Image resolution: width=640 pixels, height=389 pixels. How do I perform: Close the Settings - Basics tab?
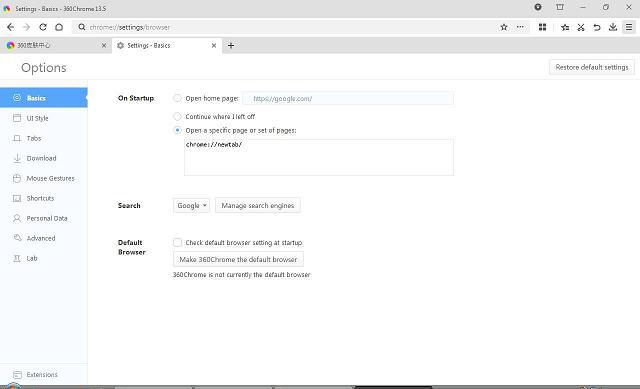pos(214,46)
